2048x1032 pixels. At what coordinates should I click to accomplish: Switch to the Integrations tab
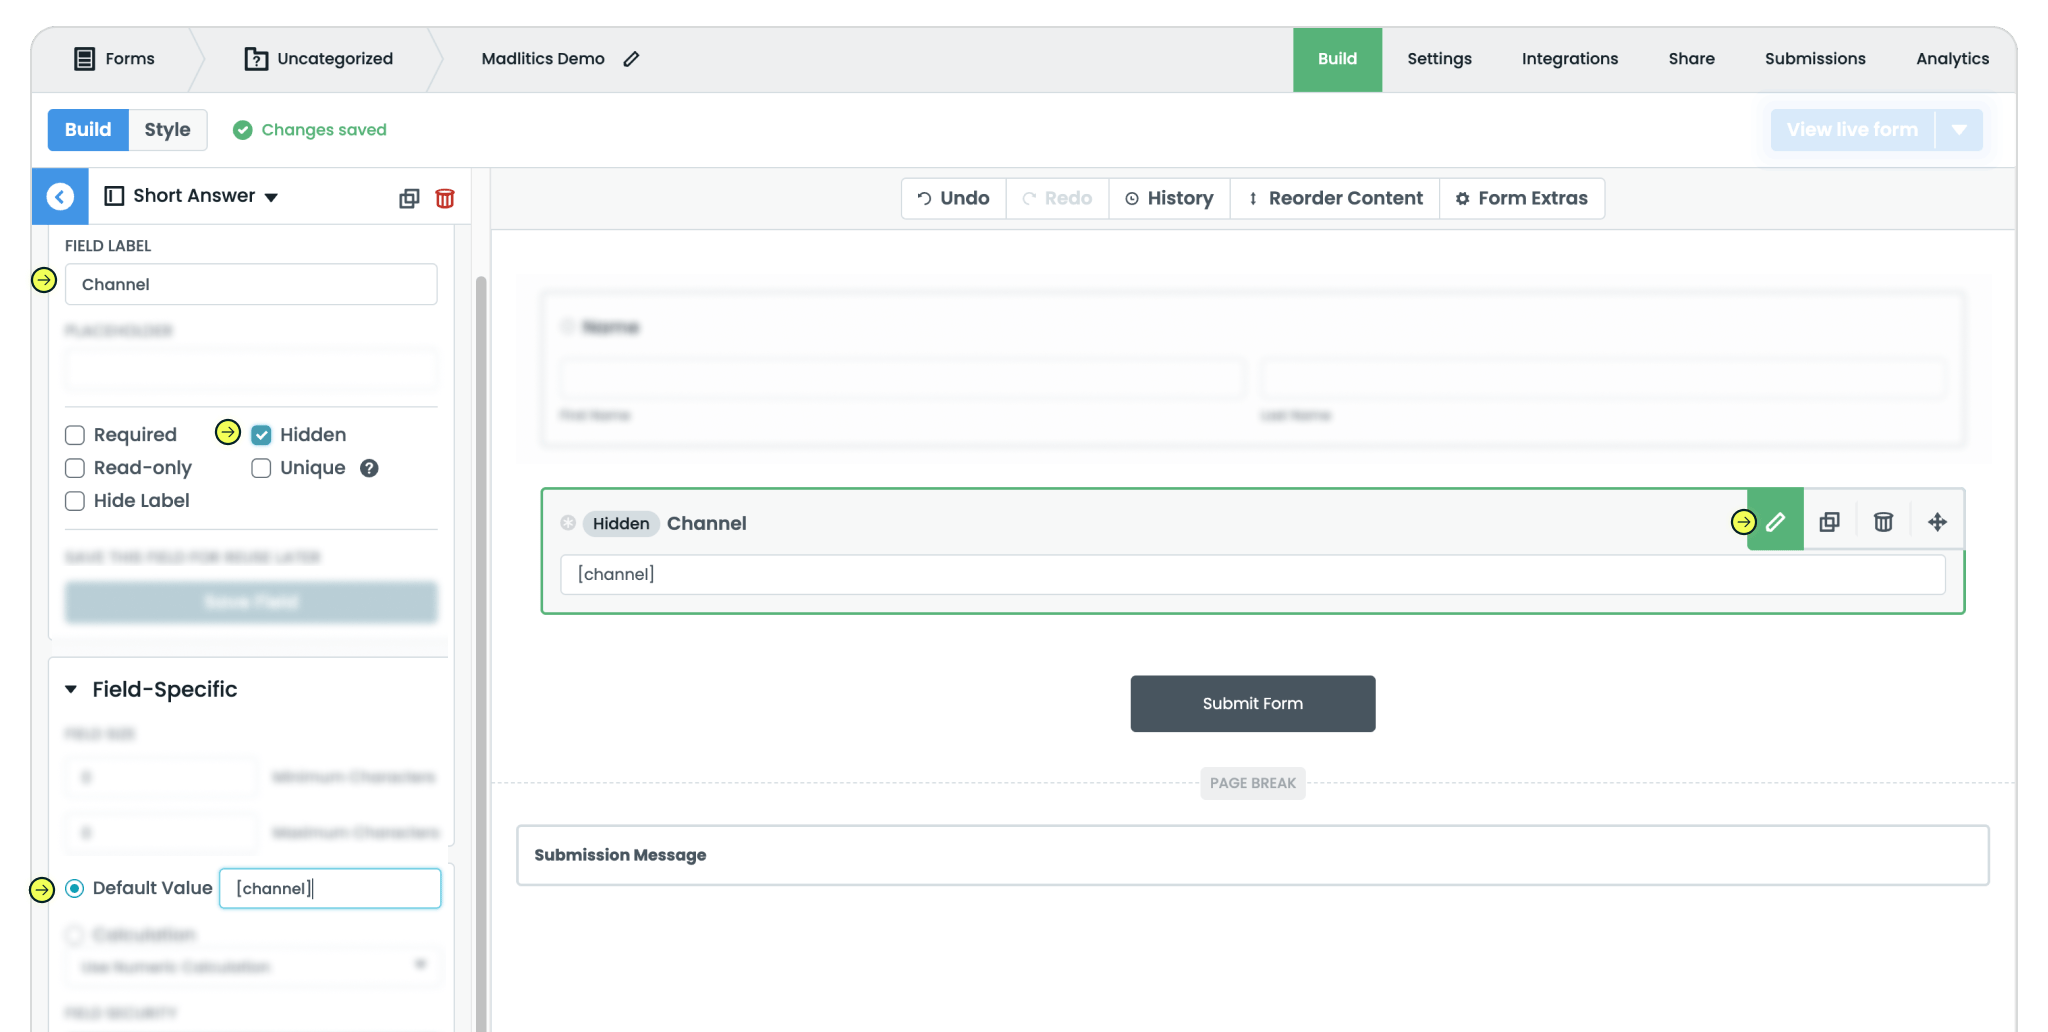[1569, 59]
